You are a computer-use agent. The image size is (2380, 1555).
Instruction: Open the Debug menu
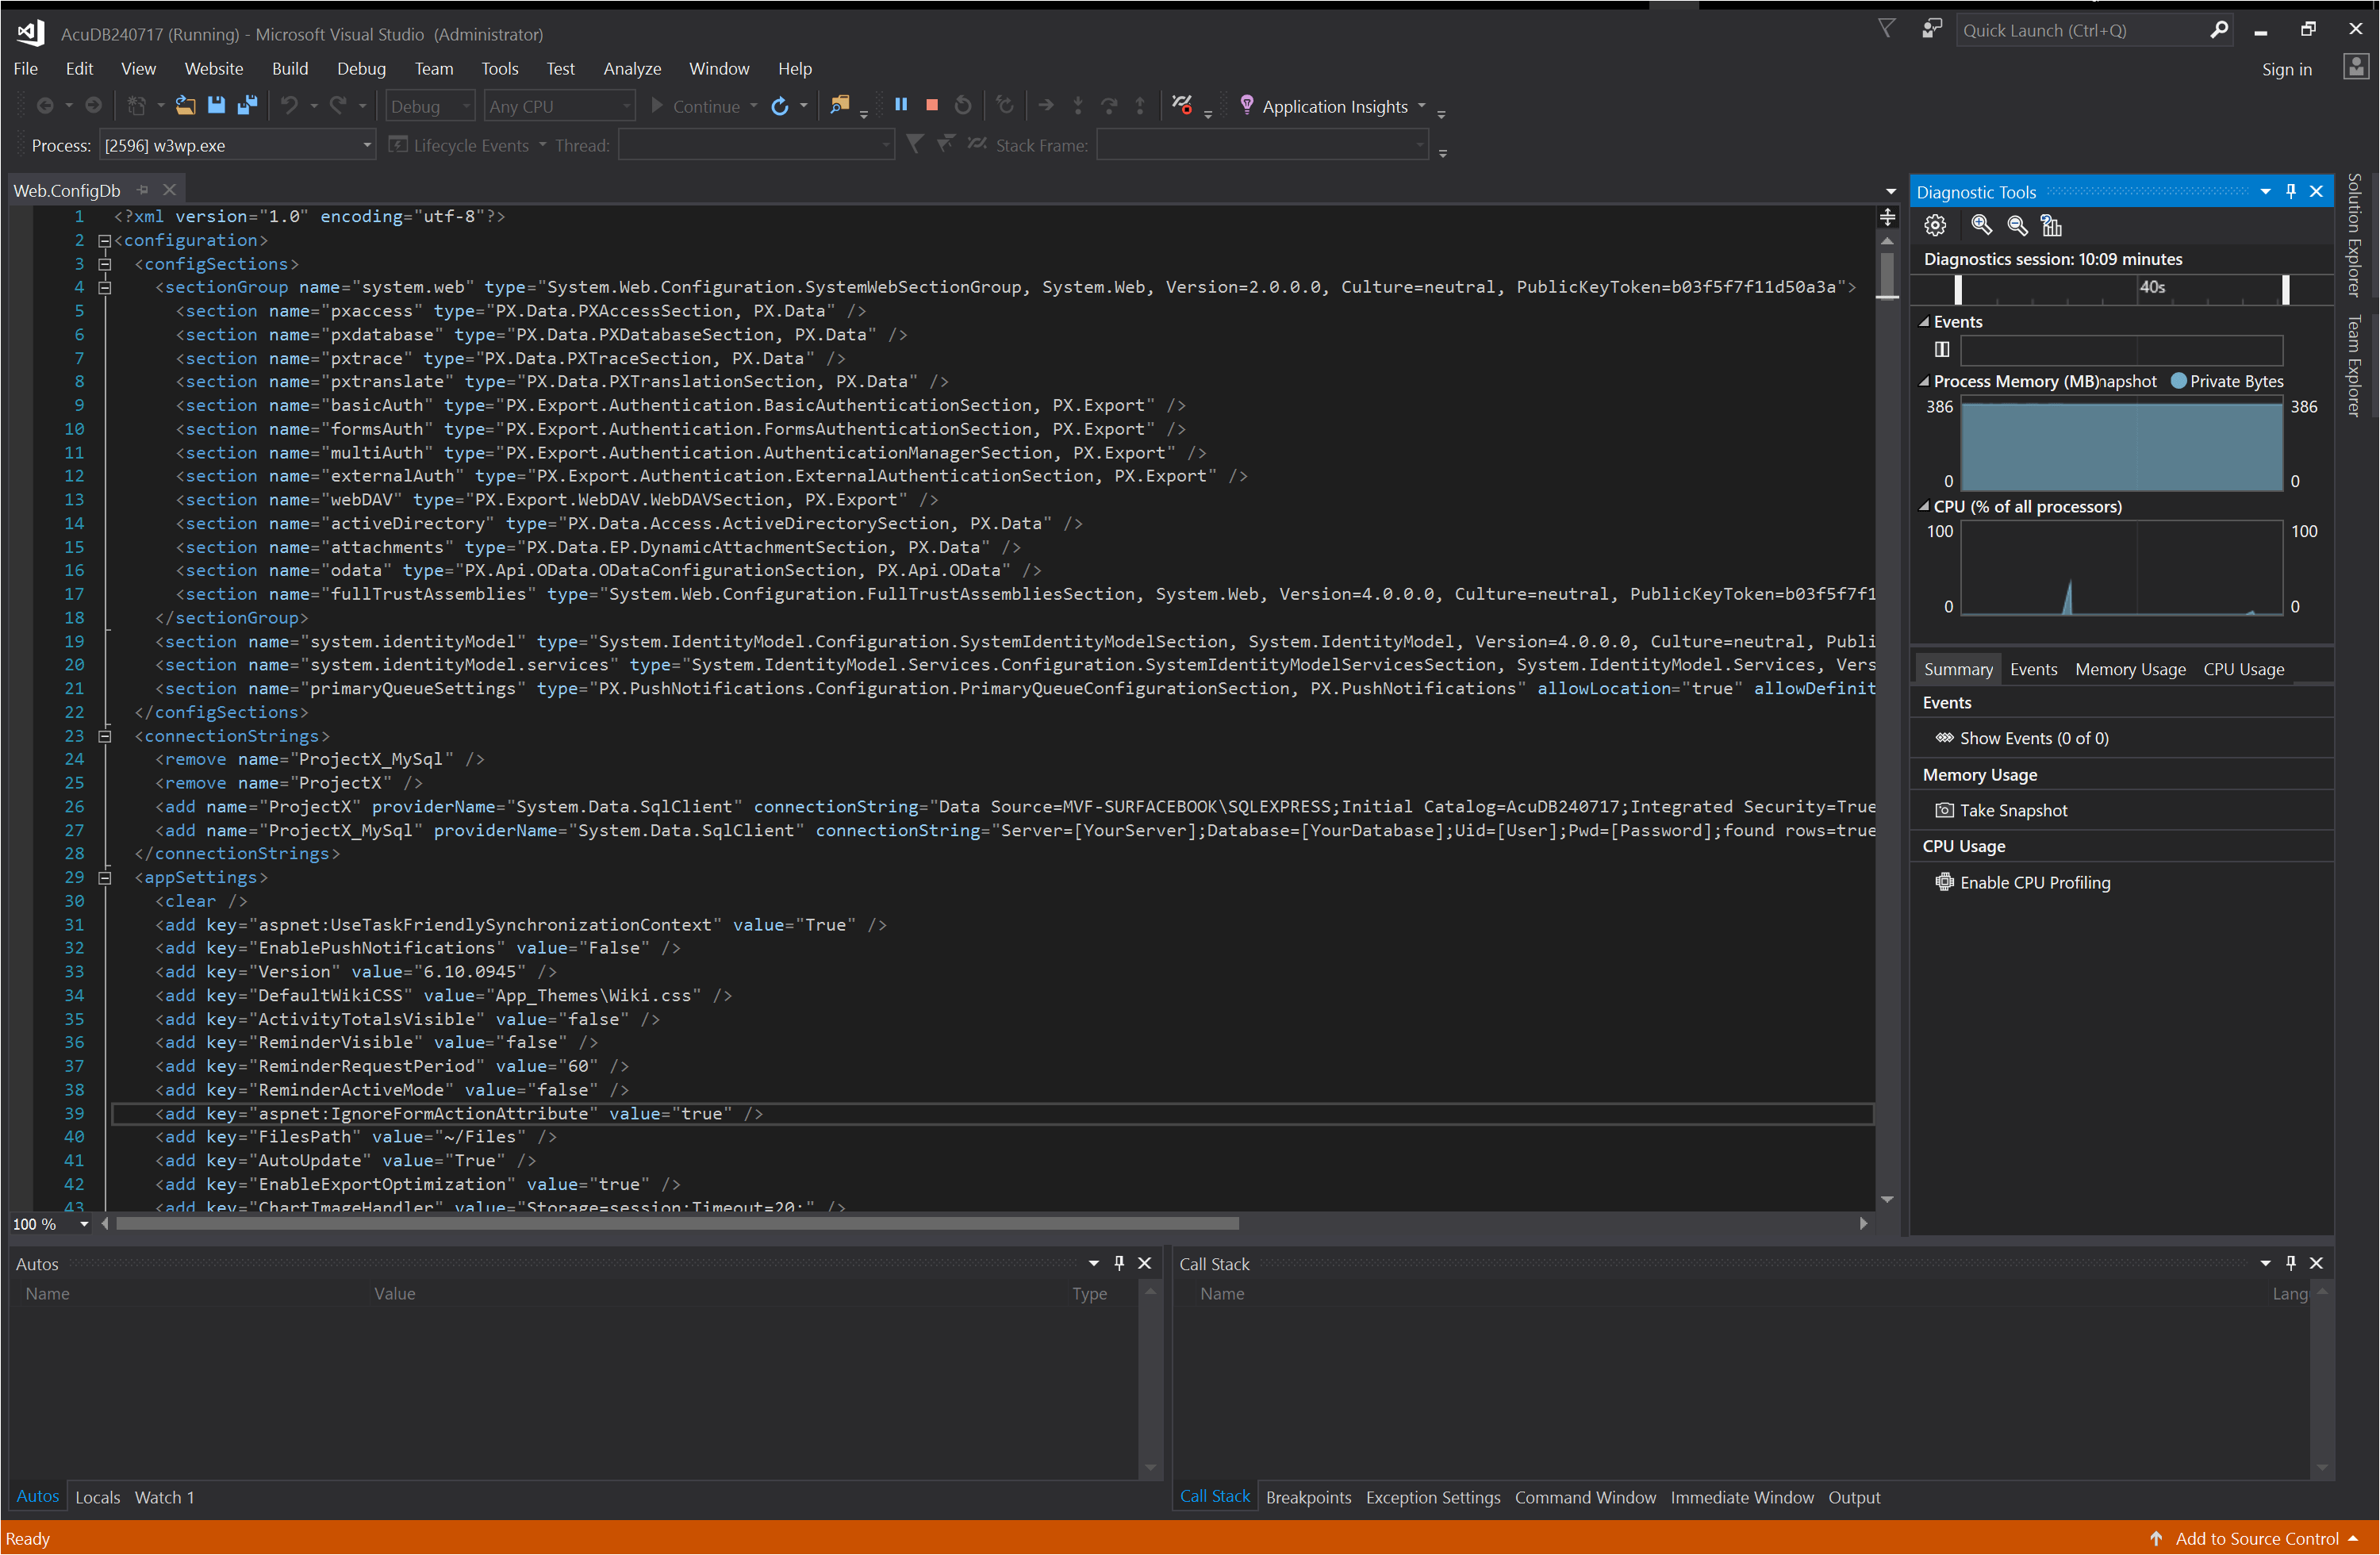pos(361,68)
